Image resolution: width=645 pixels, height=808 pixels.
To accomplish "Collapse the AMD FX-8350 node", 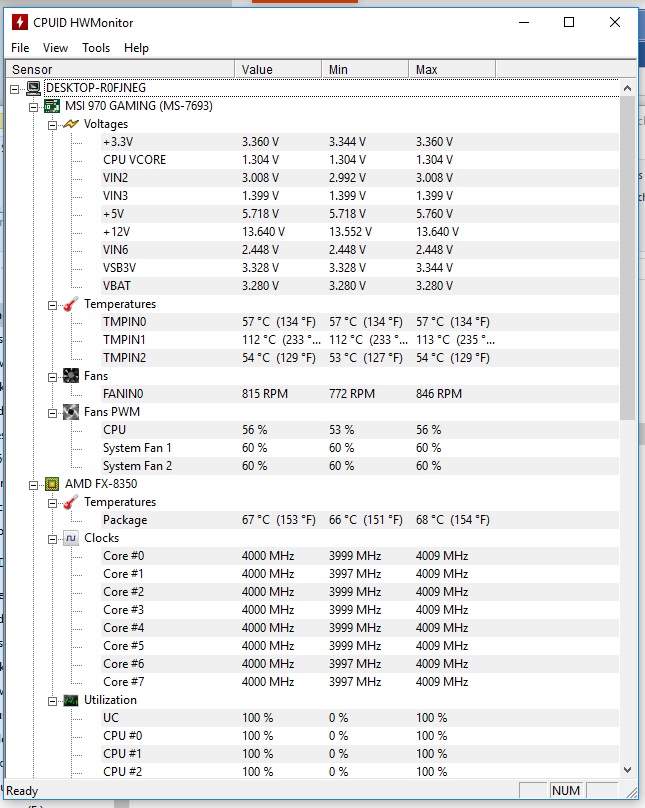I will pos(33,485).
